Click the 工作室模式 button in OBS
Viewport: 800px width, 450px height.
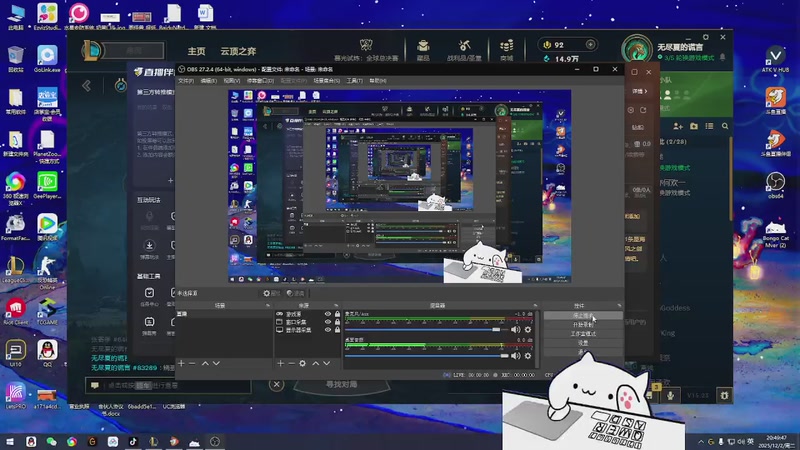point(583,334)
